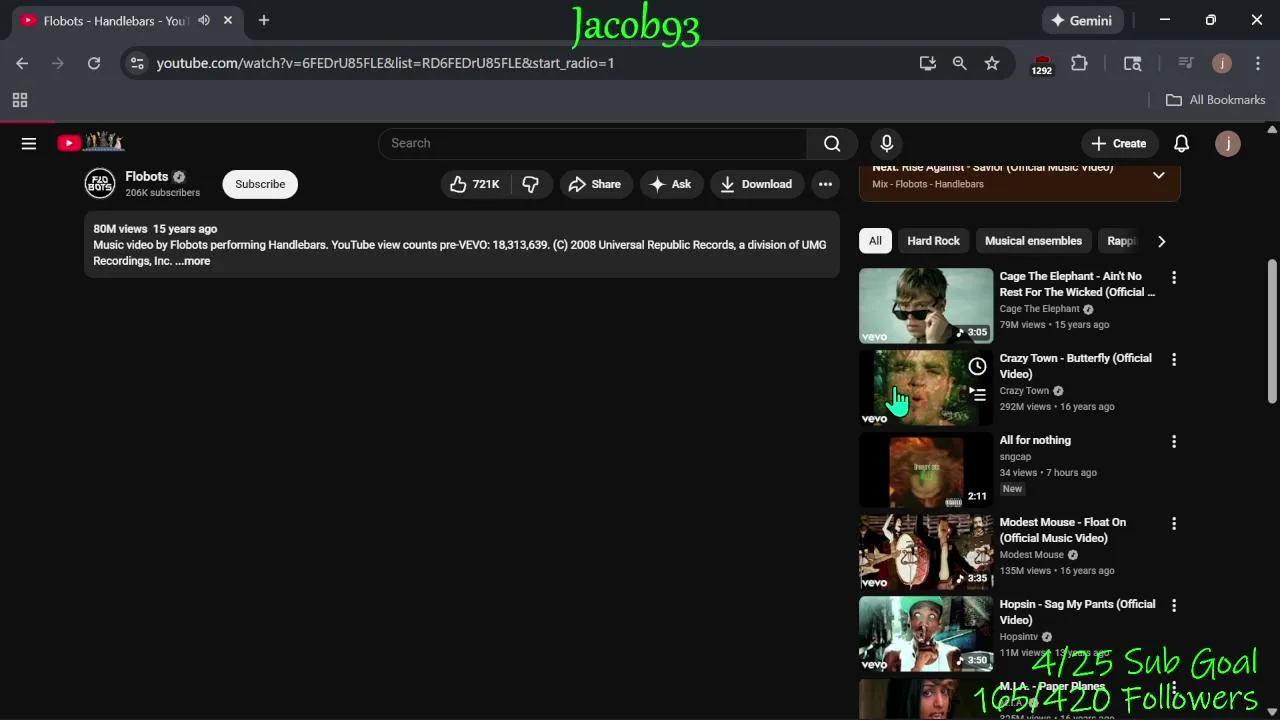Open All Bookmarks folder
1280x720 pixels.
pyautogui.click(x=1216, y=100)
